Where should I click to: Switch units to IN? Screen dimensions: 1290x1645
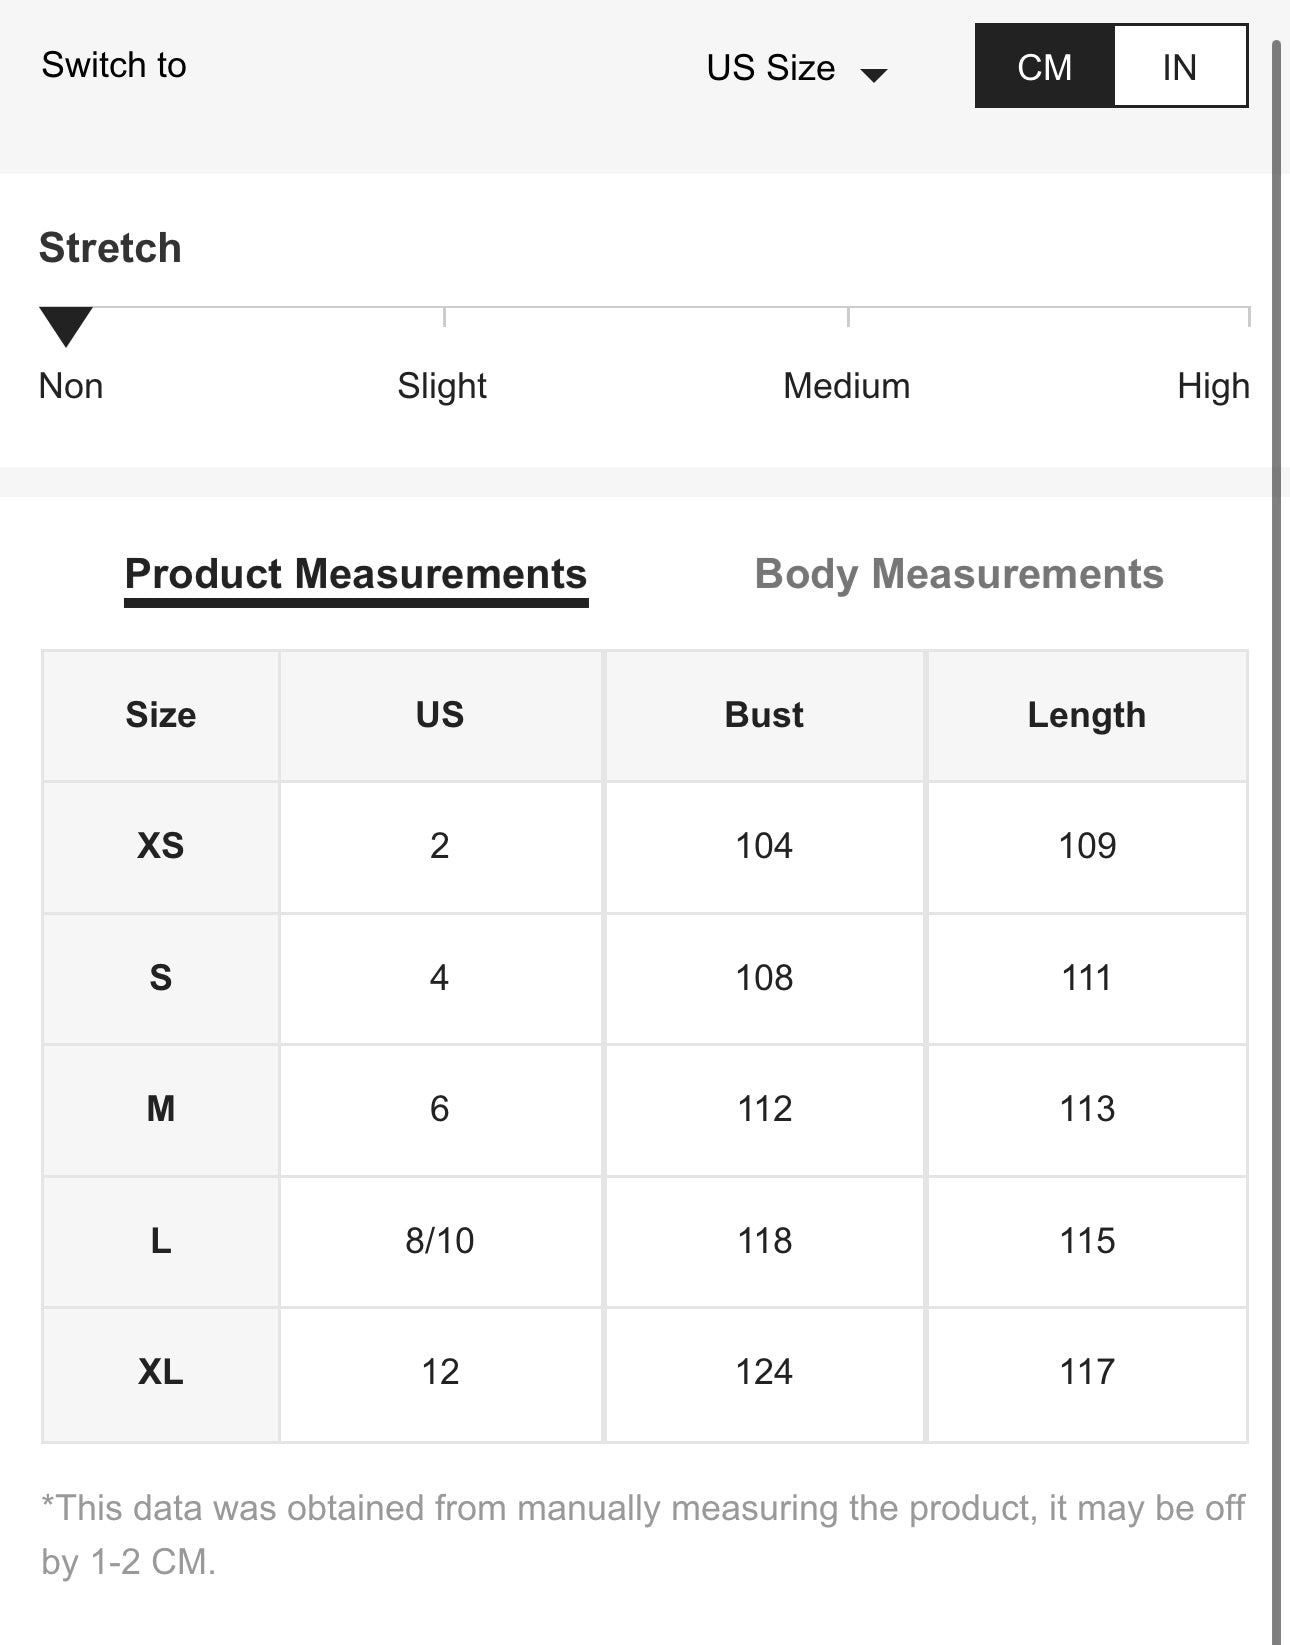click(1179, 67)
